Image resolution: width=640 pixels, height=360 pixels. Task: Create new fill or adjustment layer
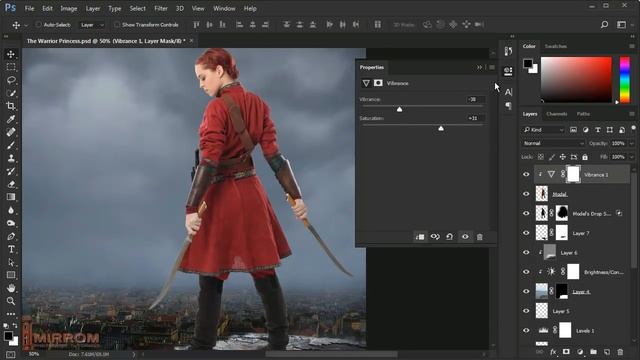(580, 352)
